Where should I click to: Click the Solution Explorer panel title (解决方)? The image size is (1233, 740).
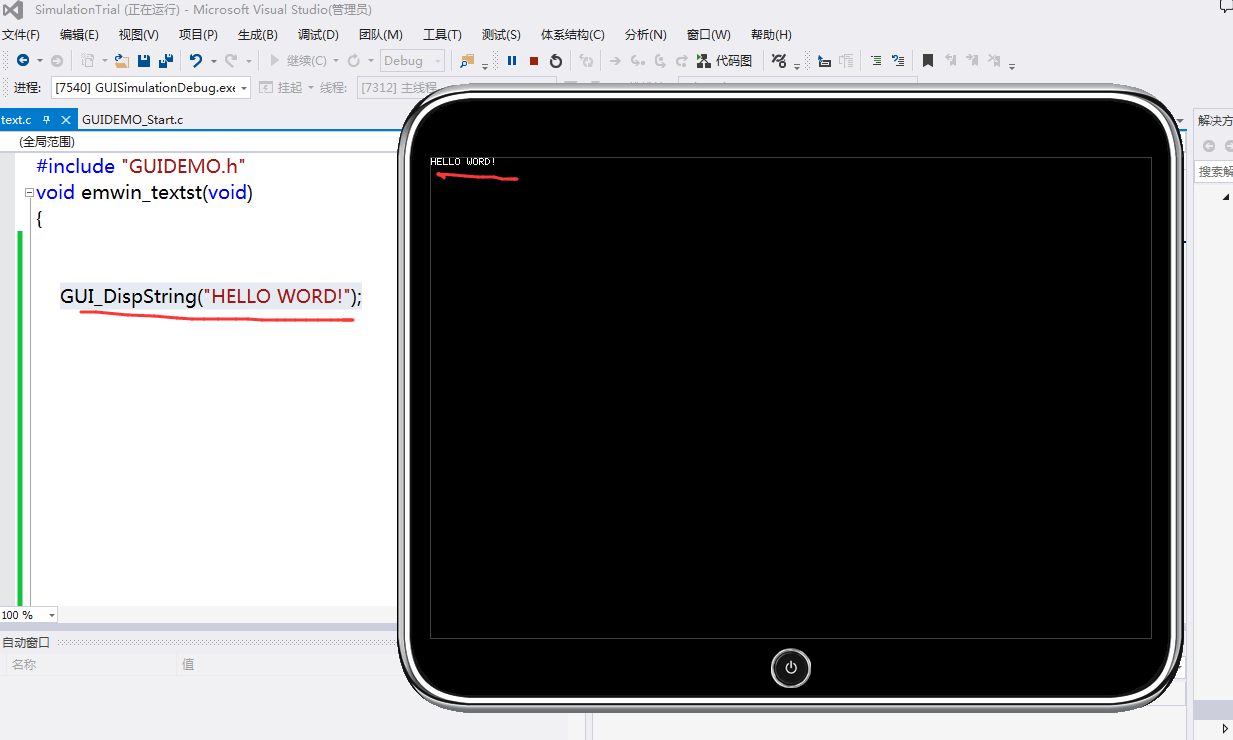[x=1215, y=120]
